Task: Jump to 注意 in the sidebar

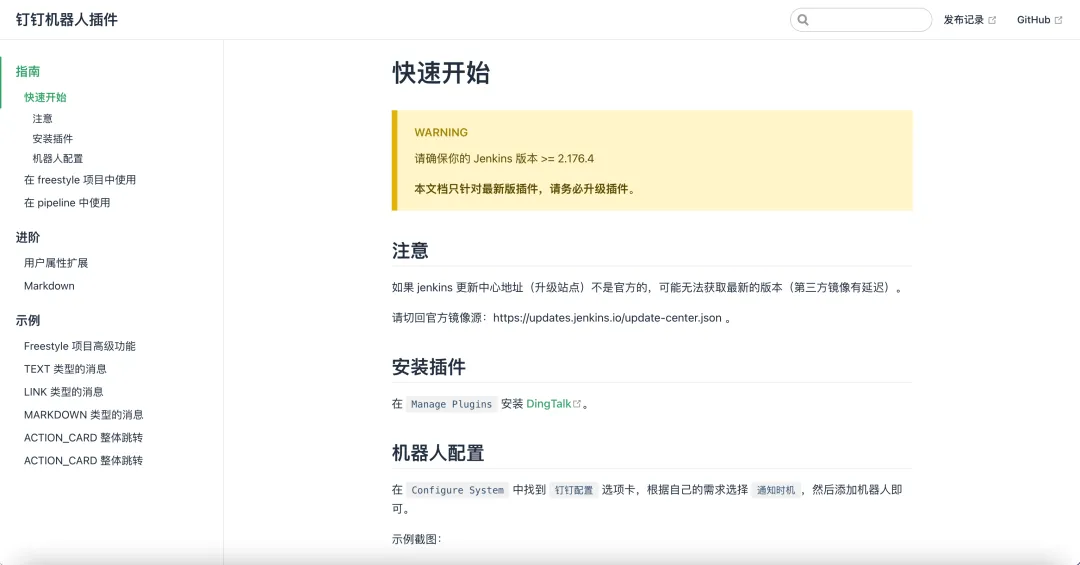Action: 43,119
